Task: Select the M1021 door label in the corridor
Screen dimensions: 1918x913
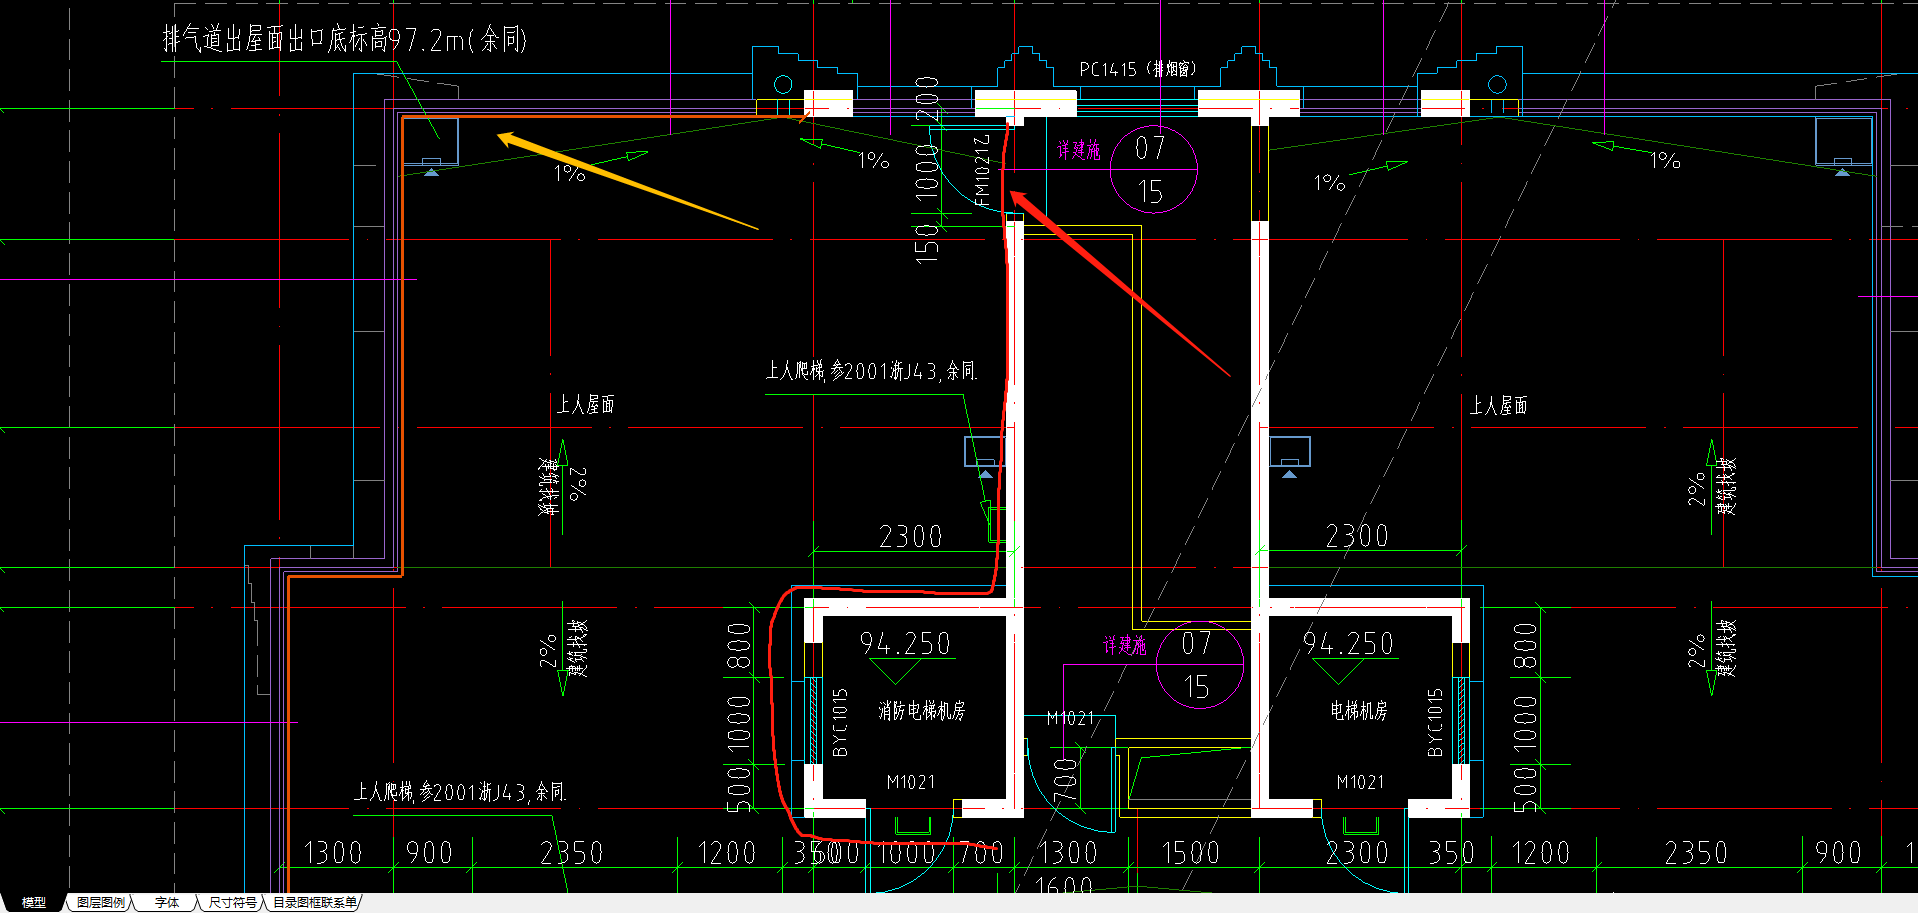Action: pyautogui.click(x=1070, y=718)
